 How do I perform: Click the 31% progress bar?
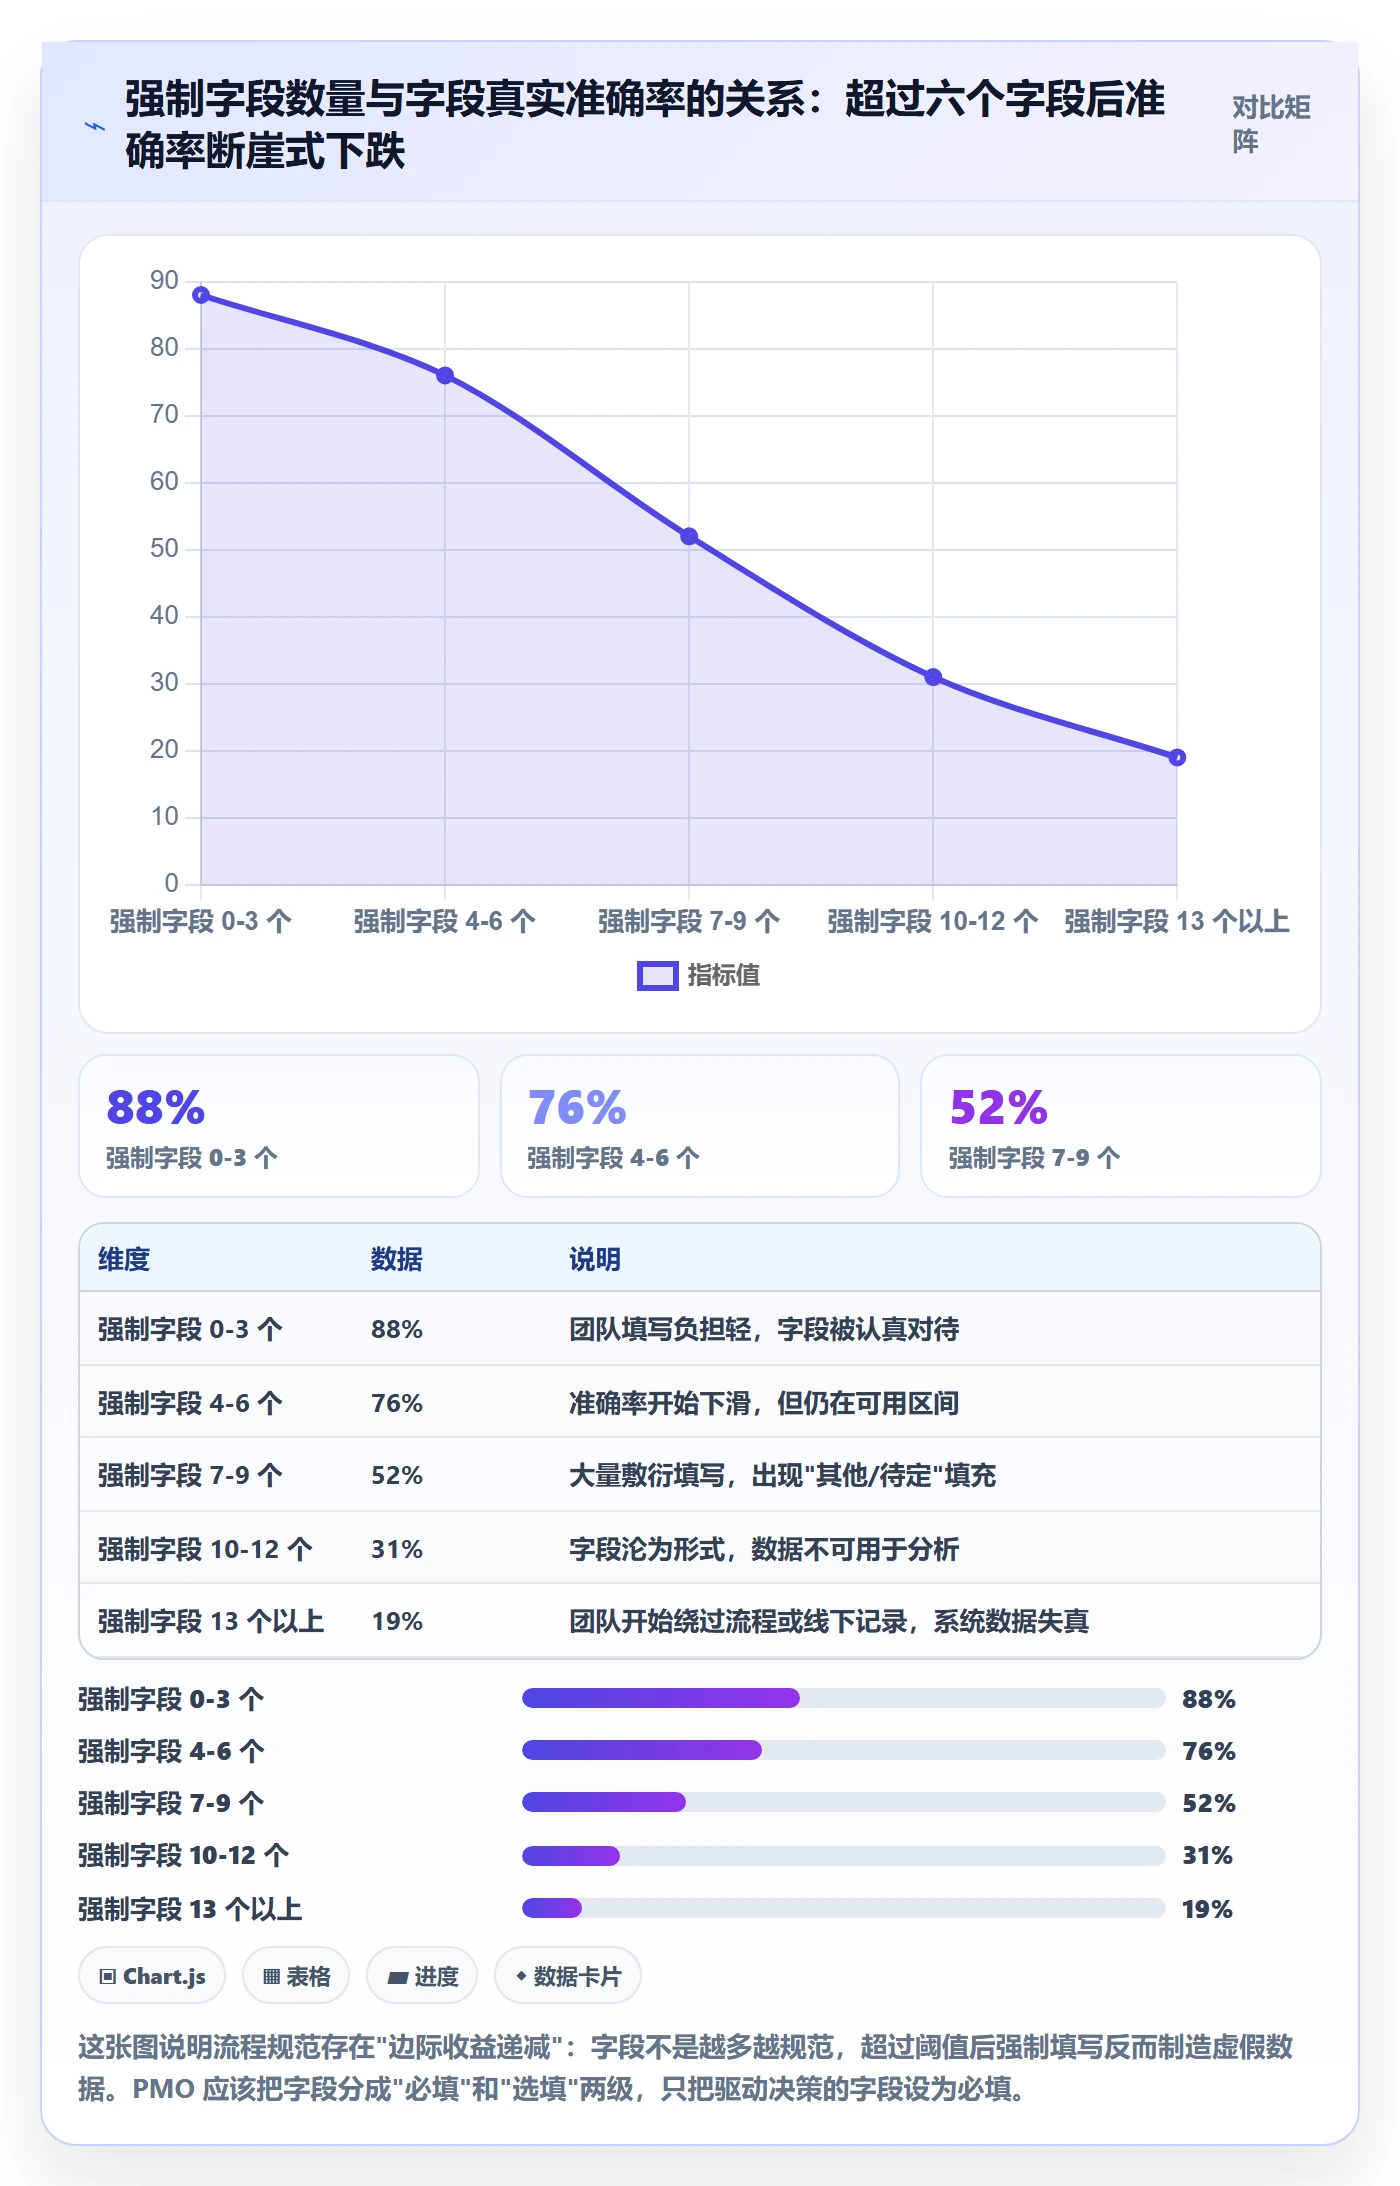tap(844, 1856)
